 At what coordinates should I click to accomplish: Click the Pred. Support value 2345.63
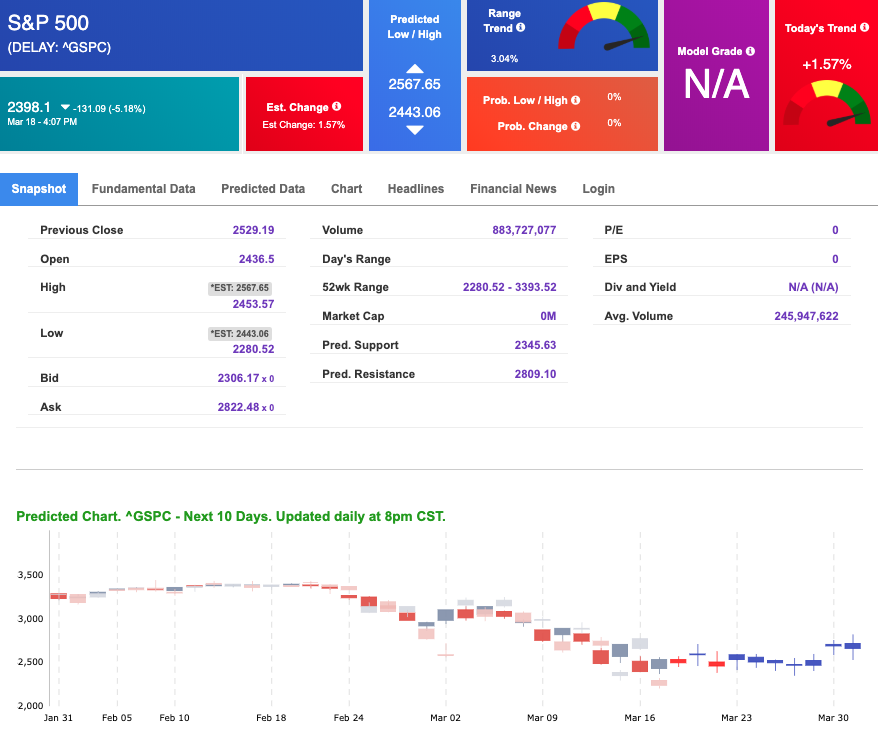click(535, 345)
